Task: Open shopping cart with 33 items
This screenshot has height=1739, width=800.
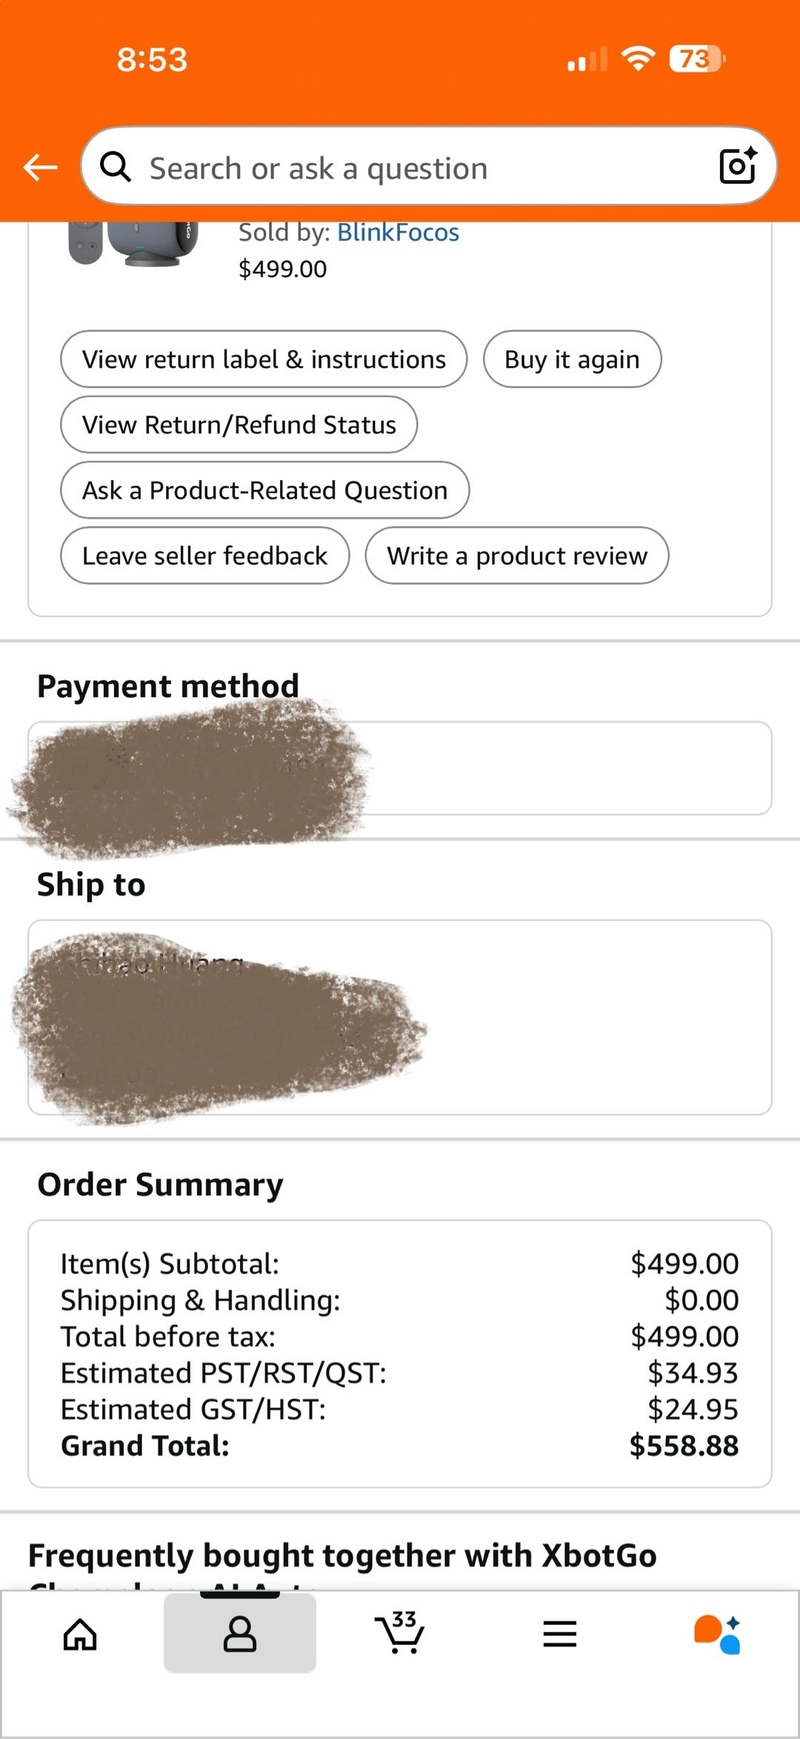Action: [400, 1633]
